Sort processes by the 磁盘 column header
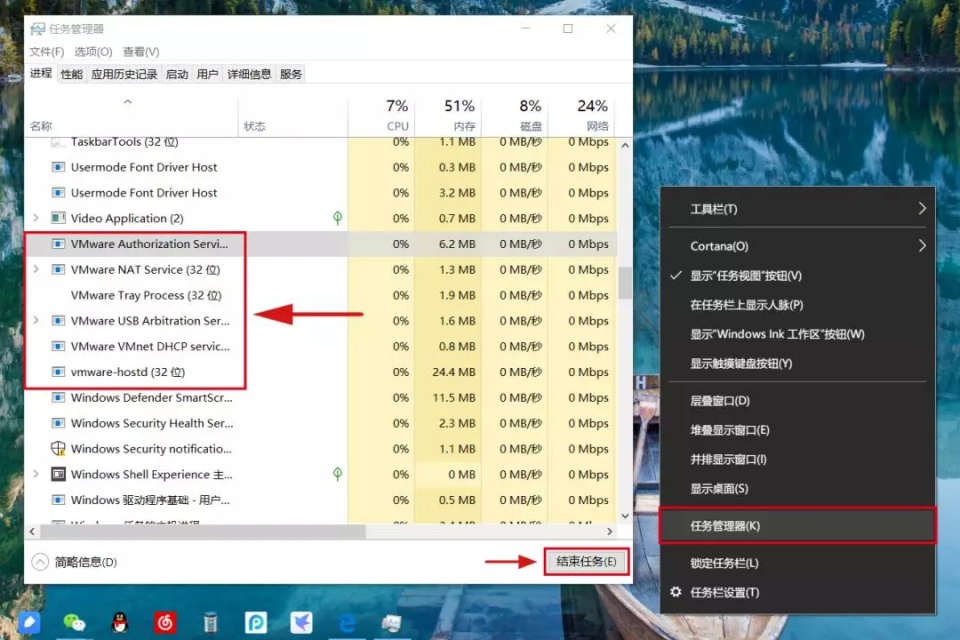The height and width of the screenshot is (640, 960). (515, 115)
